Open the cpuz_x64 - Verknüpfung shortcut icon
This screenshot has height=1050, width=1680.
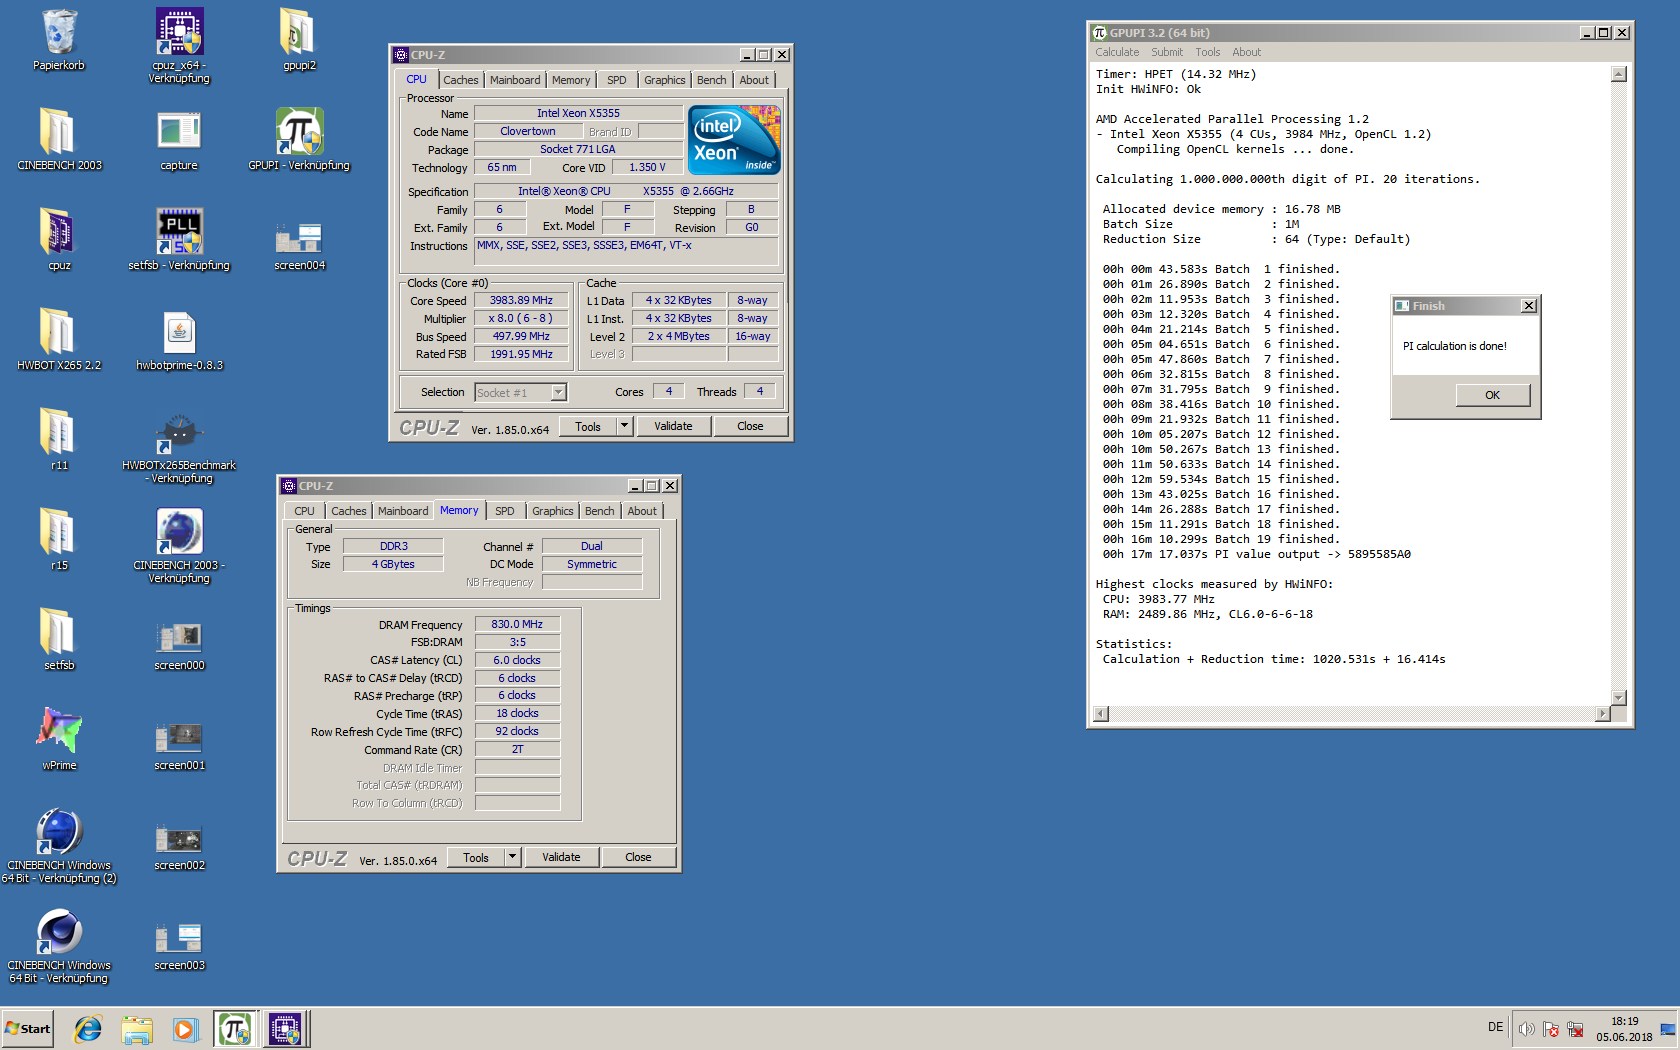pos(179,32)
